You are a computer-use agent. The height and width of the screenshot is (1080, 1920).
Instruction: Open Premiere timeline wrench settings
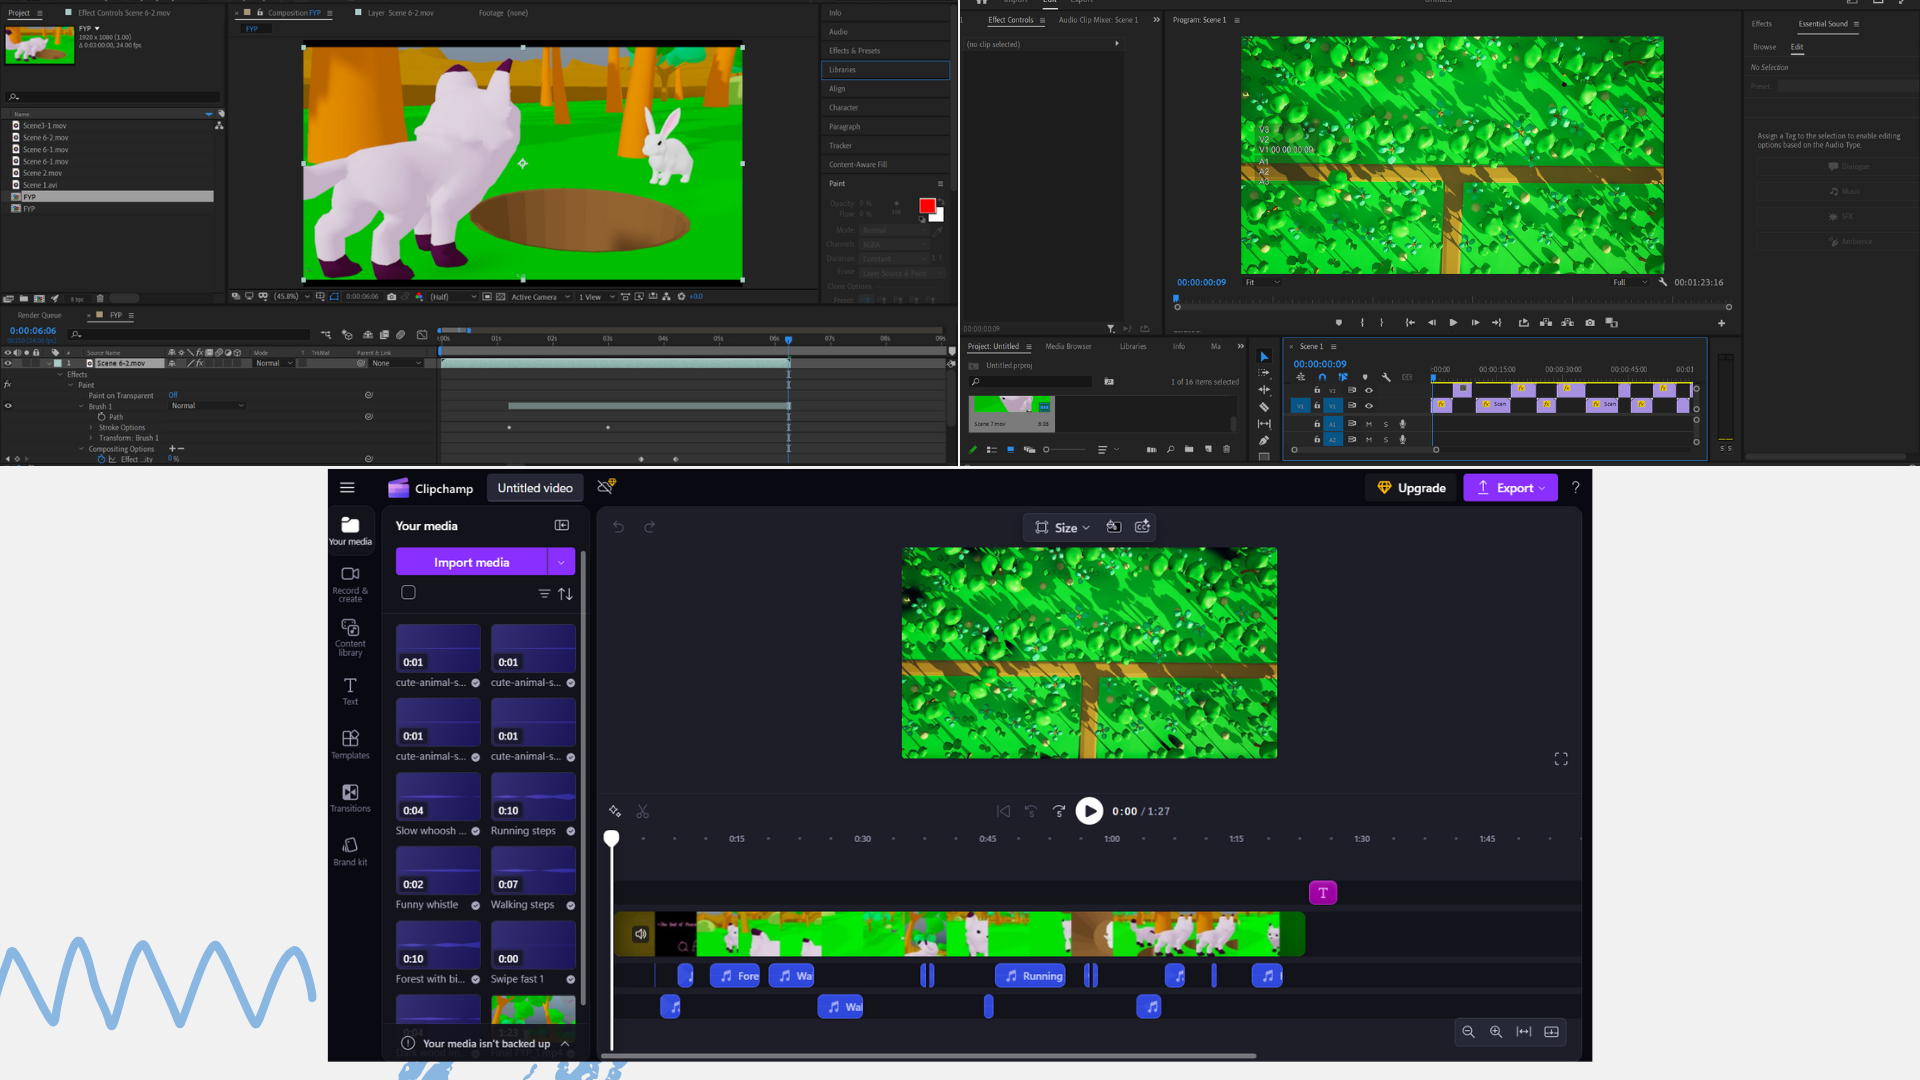pos(1386,377)
